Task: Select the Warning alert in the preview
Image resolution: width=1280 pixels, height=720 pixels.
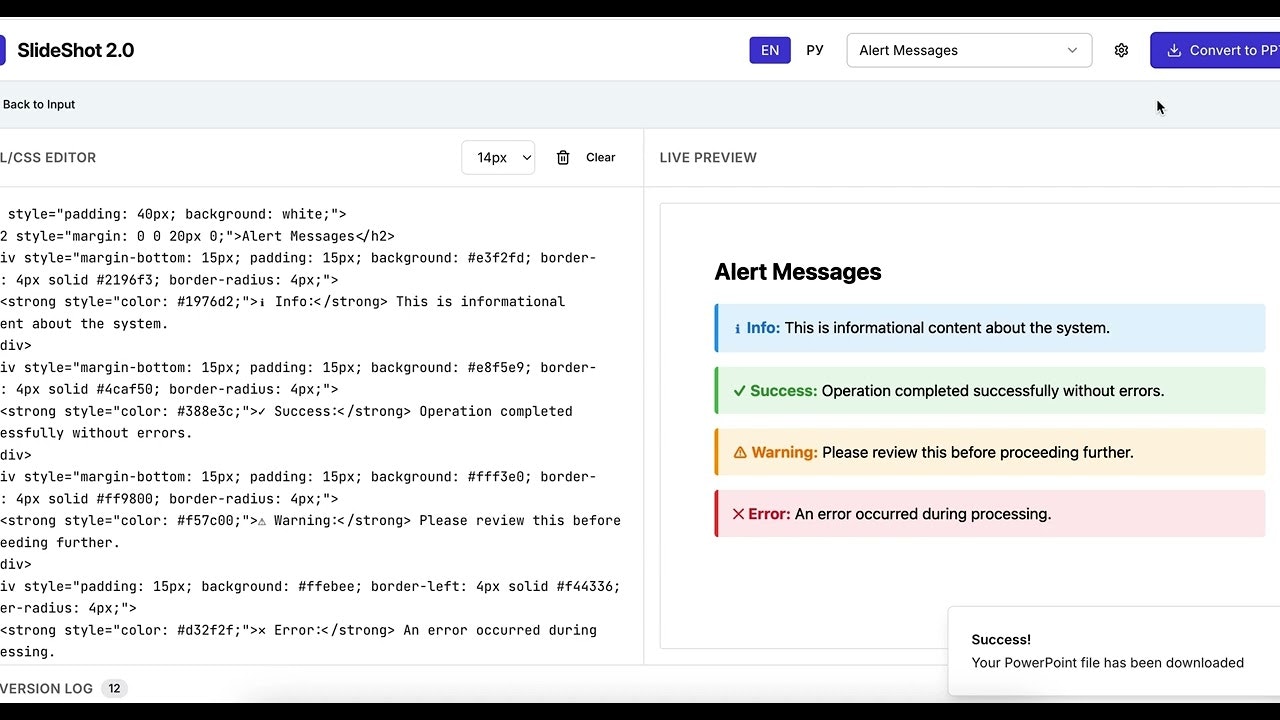Action: (990, 452)
